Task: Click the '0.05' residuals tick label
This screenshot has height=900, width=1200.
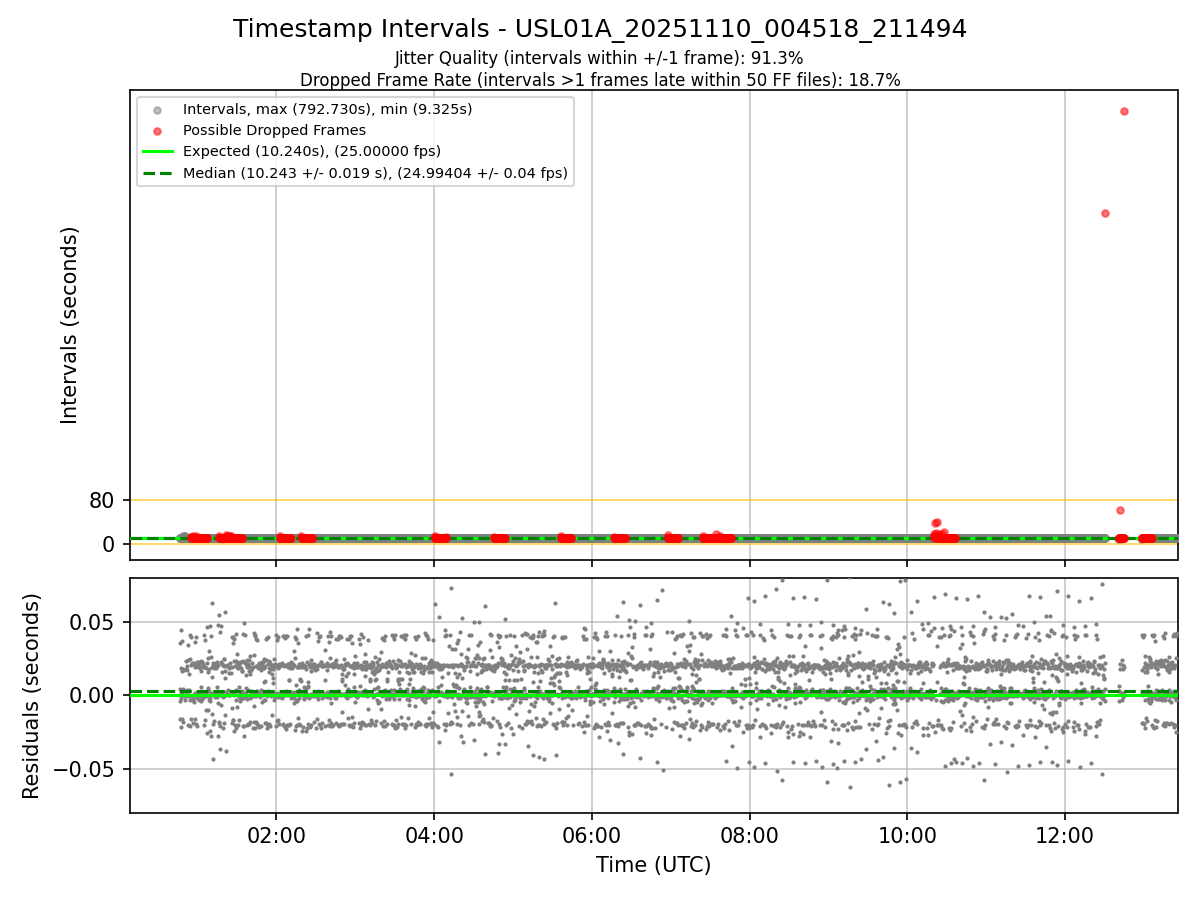Action: point(94,622)
